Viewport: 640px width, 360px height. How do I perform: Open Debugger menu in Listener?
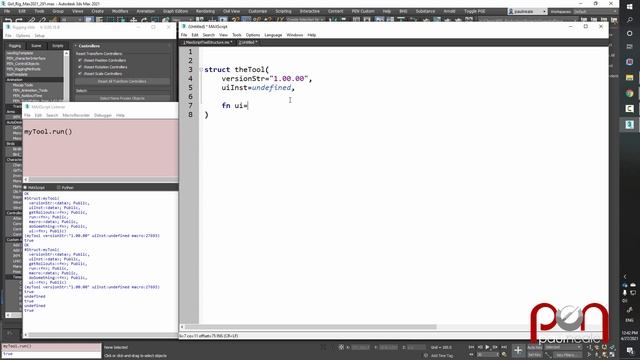coord(103,116)
